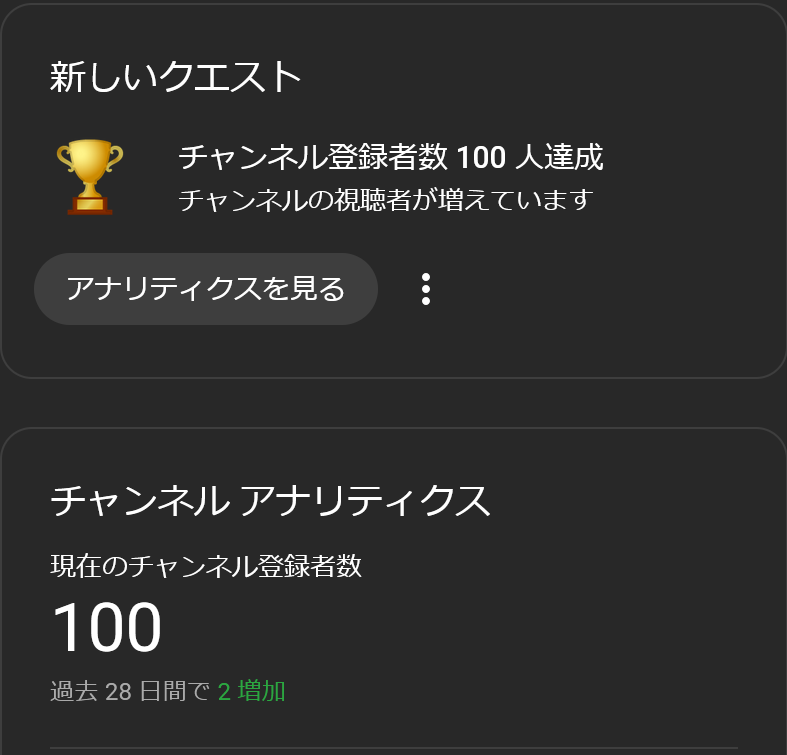Click the word アナリティクス in card heading
Image resolution: width=787 pixels, height=755 pixels.
point(366,500)
